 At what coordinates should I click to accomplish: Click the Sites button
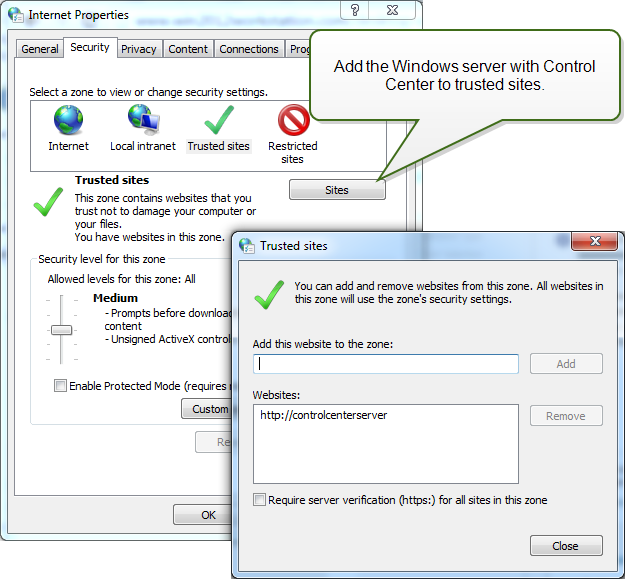click(x=337, y=190)
